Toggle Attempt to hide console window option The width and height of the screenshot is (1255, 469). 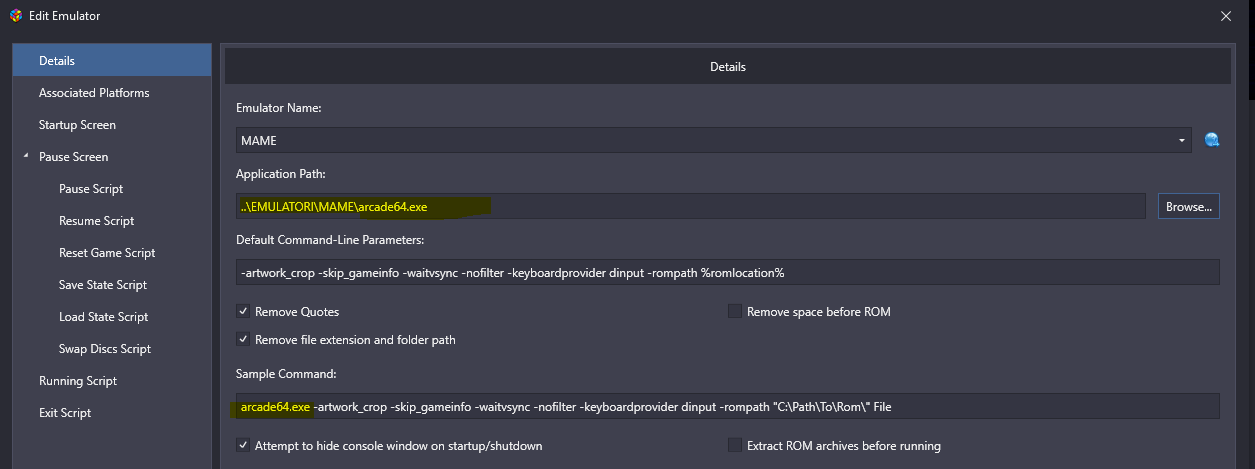[243, 445]
